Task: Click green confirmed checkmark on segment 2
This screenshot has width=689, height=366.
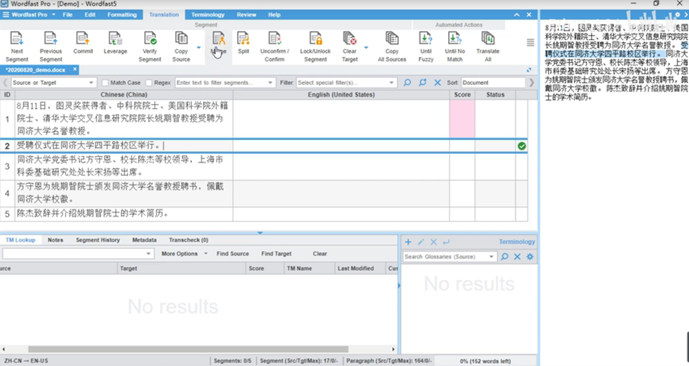Action: tap(522, 146)
